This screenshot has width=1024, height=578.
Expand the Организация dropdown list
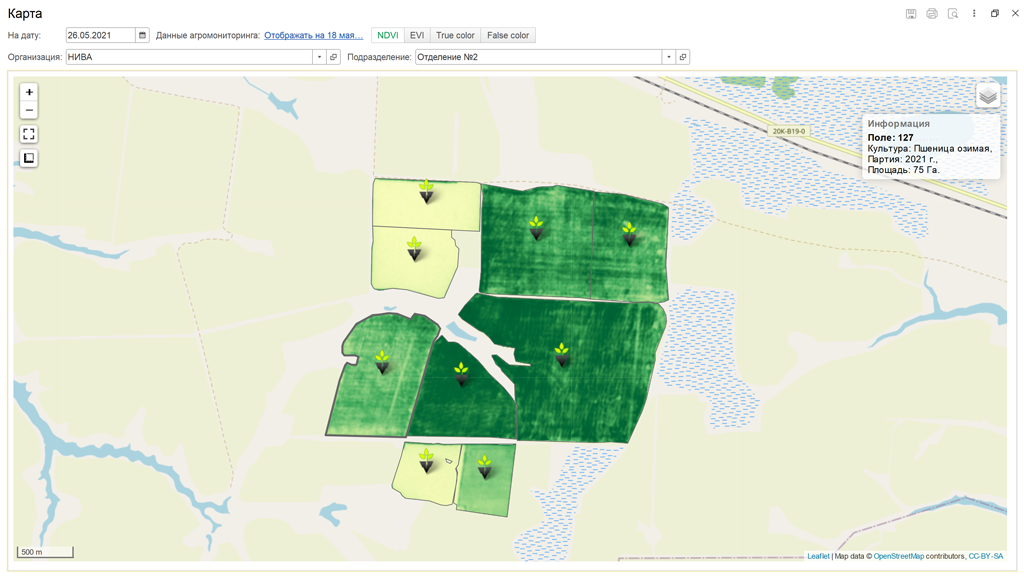(x=320, y=57)
